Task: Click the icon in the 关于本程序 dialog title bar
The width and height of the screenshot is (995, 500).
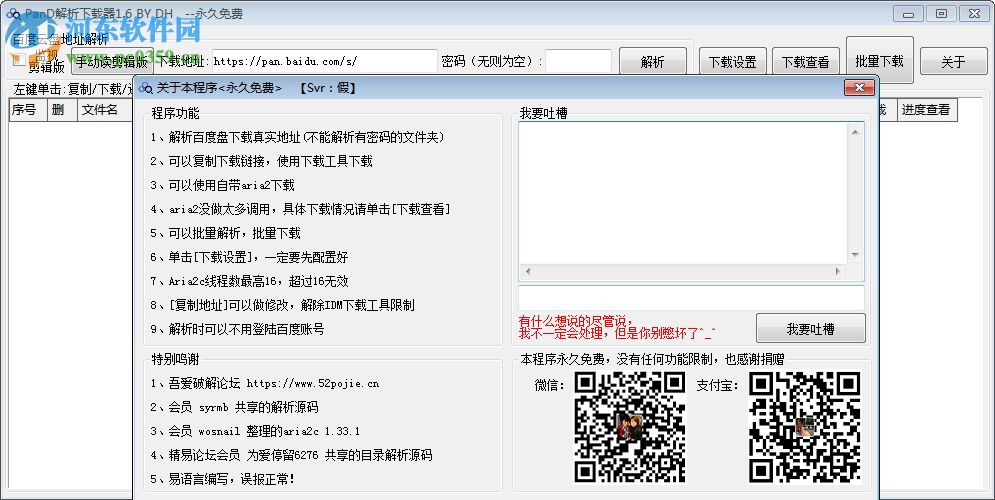Action: [146, 88]
